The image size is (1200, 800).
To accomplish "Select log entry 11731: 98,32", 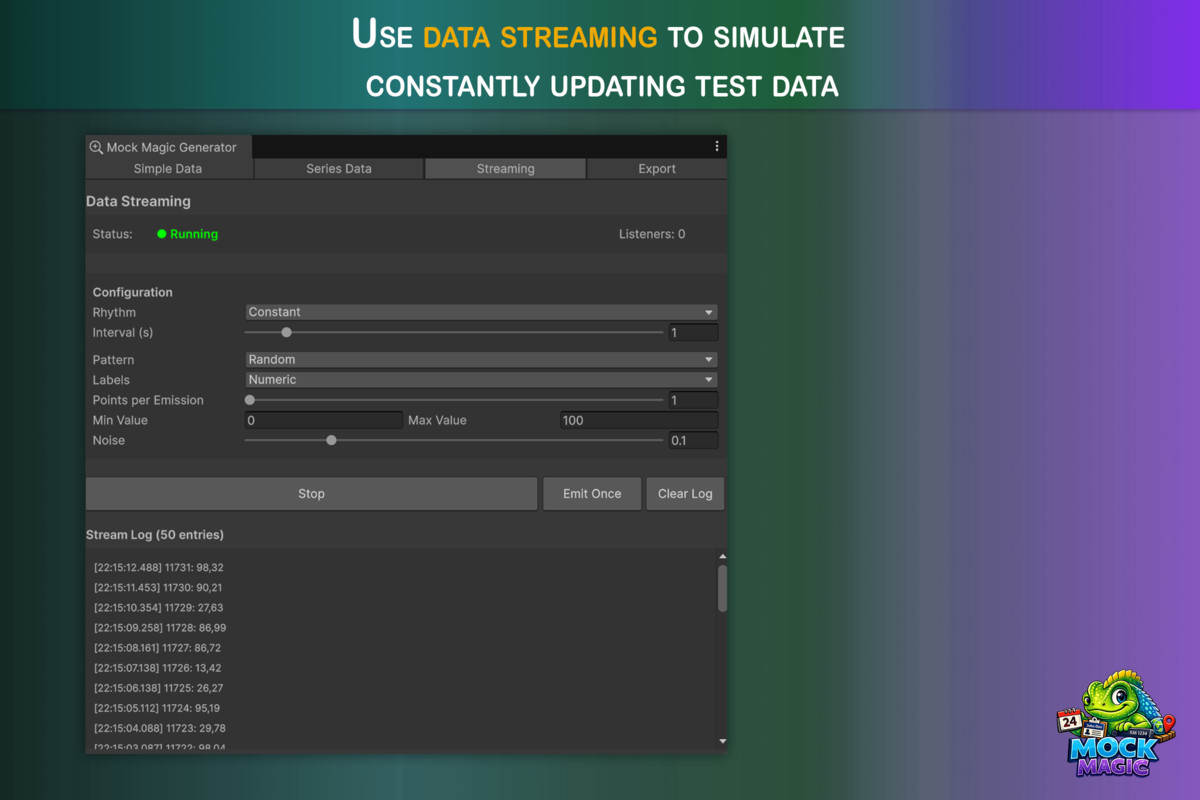I will pos(159,567).
